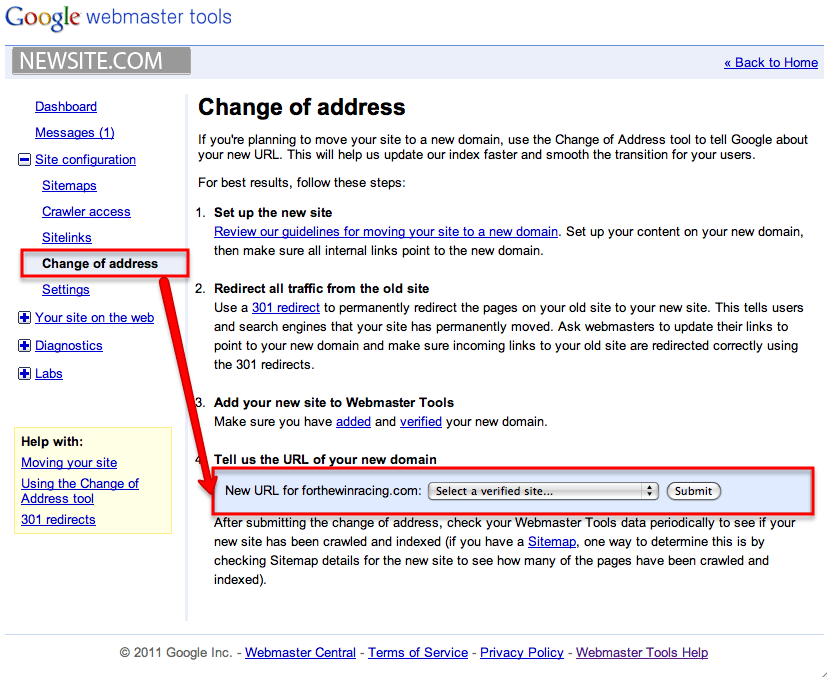This screenshot has width=827, height=677.
Task: Click Review our guidelines for moving link
Action: [386, 232]
